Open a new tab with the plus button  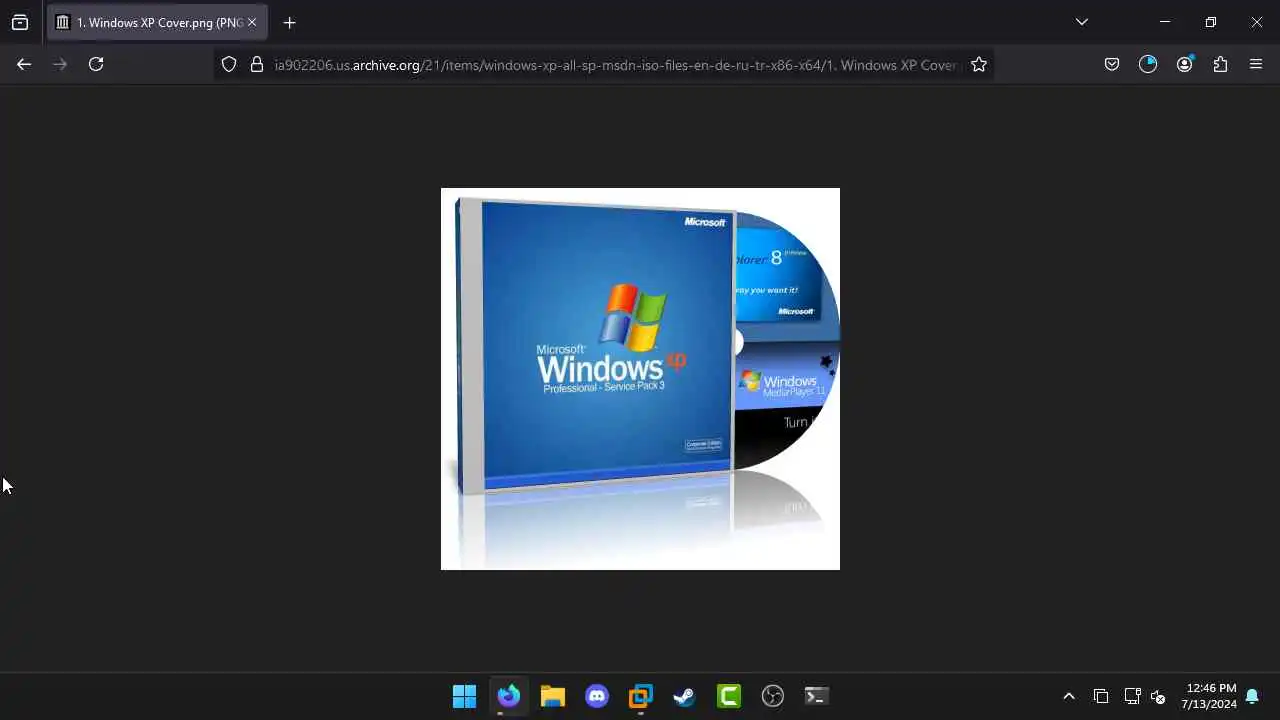[x=289, y=22]
